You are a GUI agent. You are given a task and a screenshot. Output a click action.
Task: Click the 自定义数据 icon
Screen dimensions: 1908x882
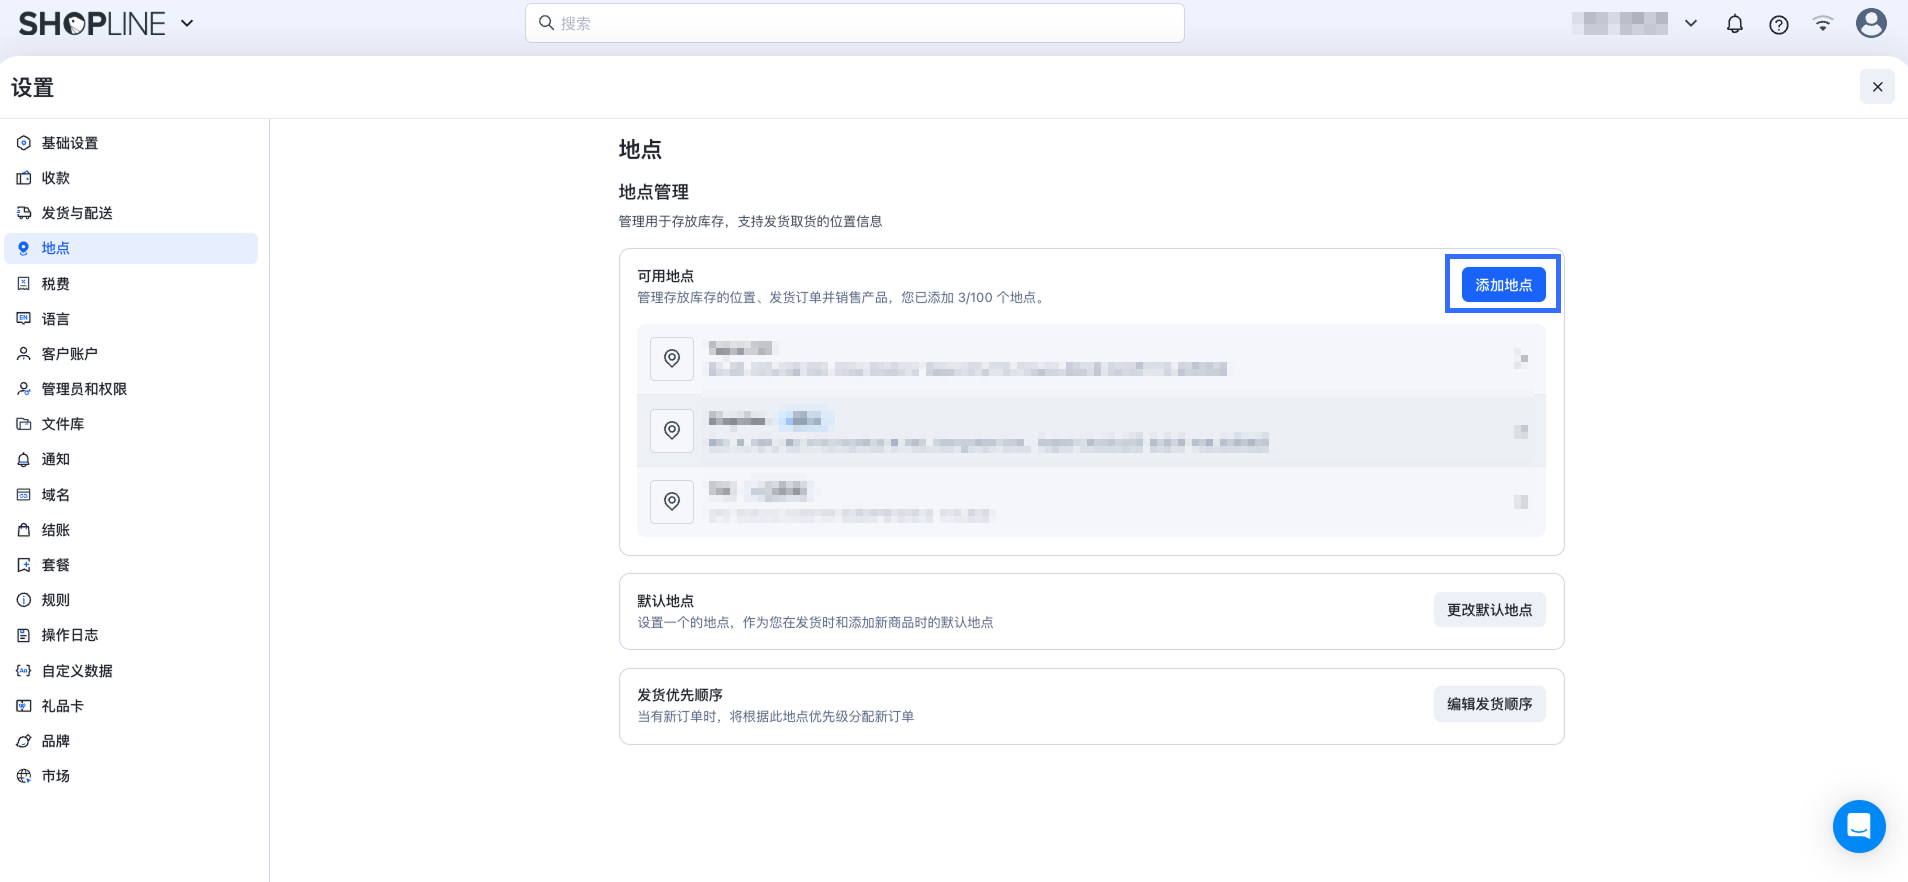point(24,671)
